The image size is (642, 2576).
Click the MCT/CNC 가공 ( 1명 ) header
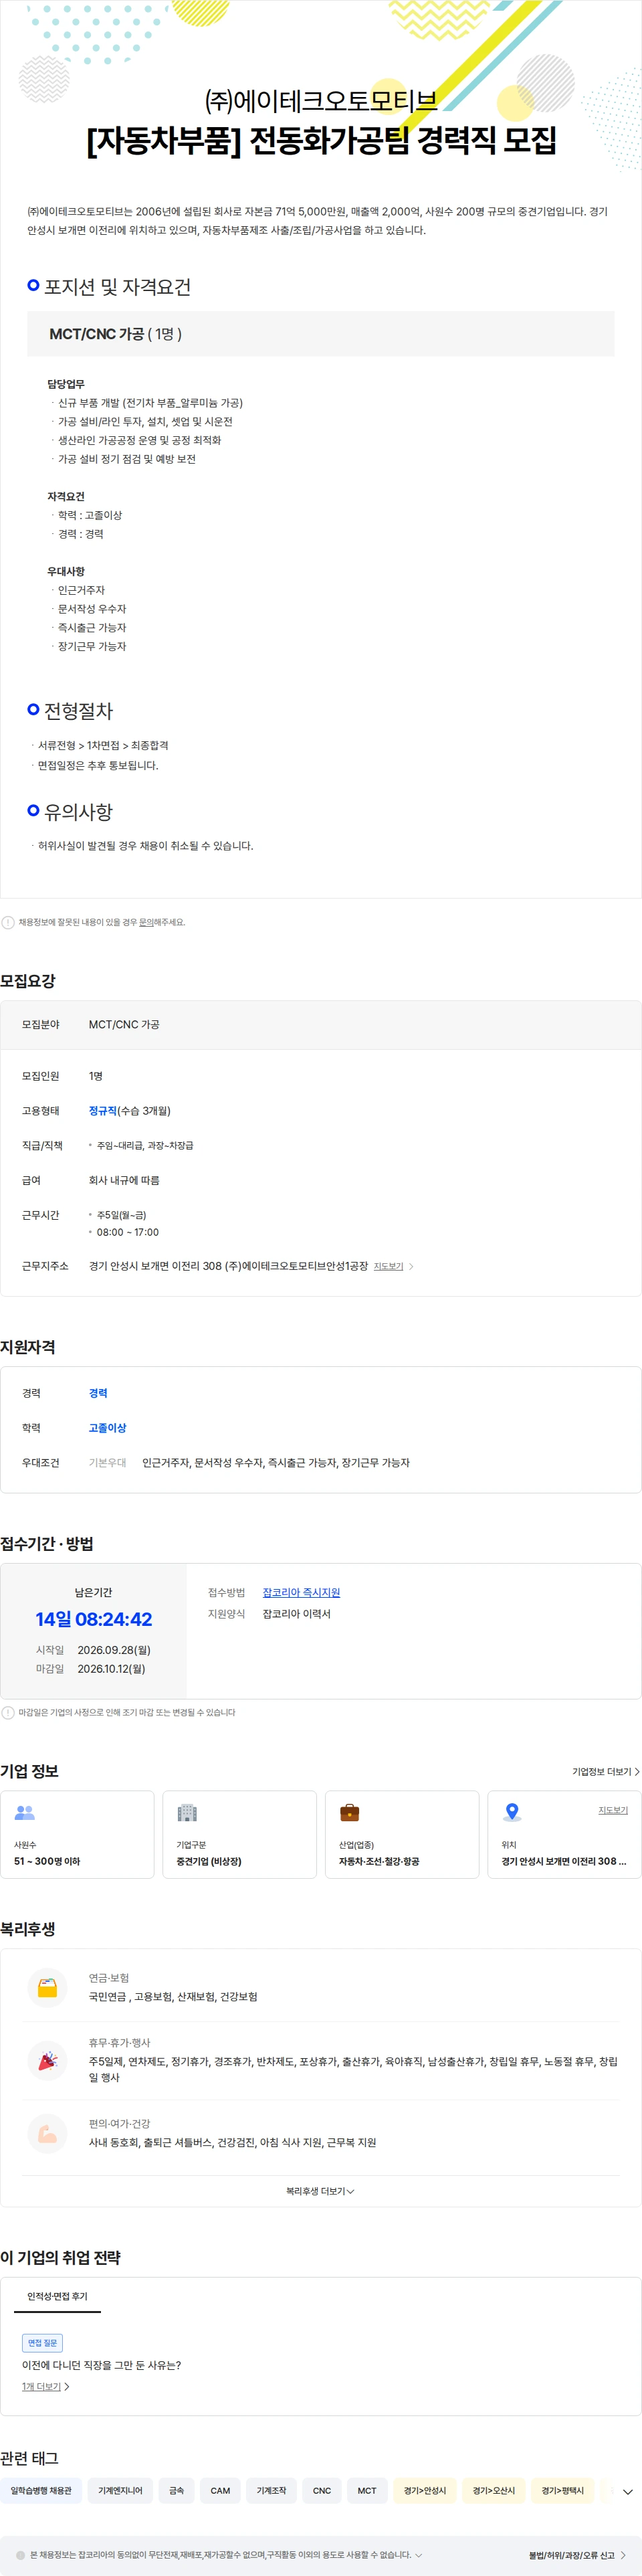point(321,334)
